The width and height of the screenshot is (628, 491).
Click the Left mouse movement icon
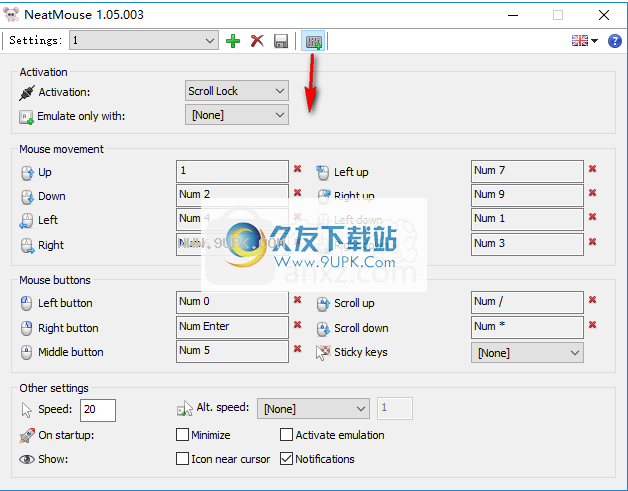26,221
